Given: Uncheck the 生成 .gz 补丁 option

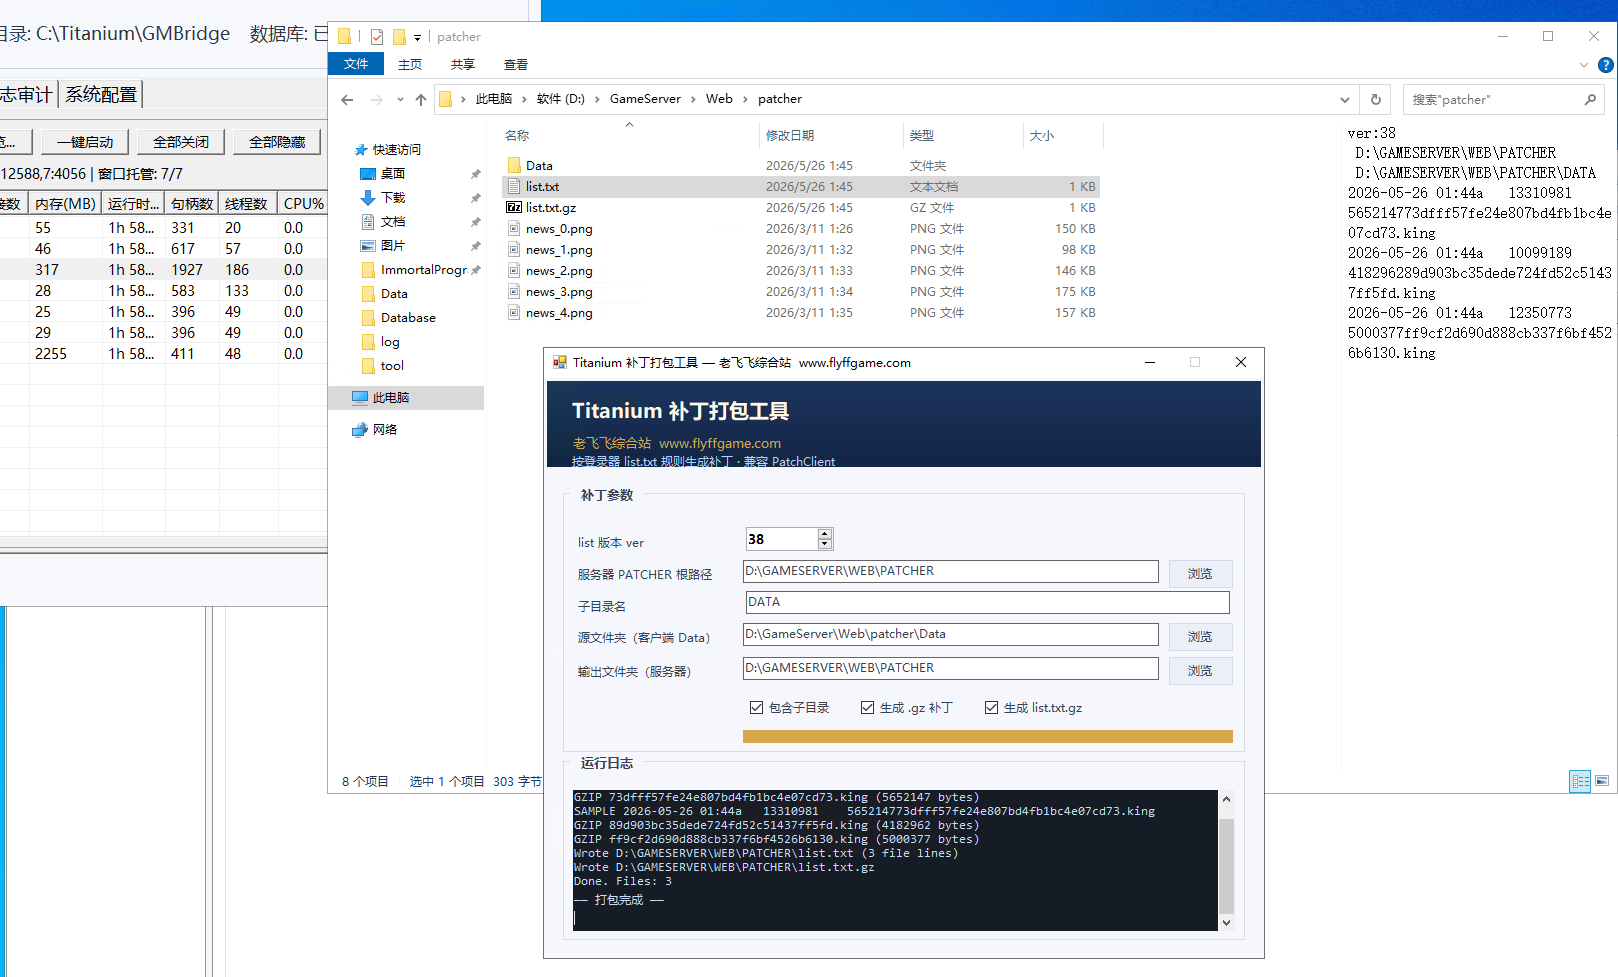Looking at the screenshot, I should point(907,707).
